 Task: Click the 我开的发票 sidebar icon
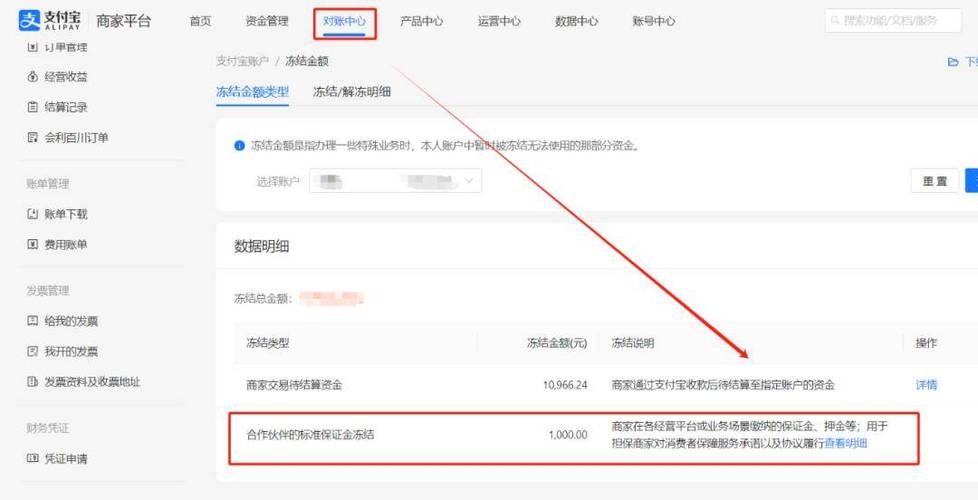coord(32,352)
